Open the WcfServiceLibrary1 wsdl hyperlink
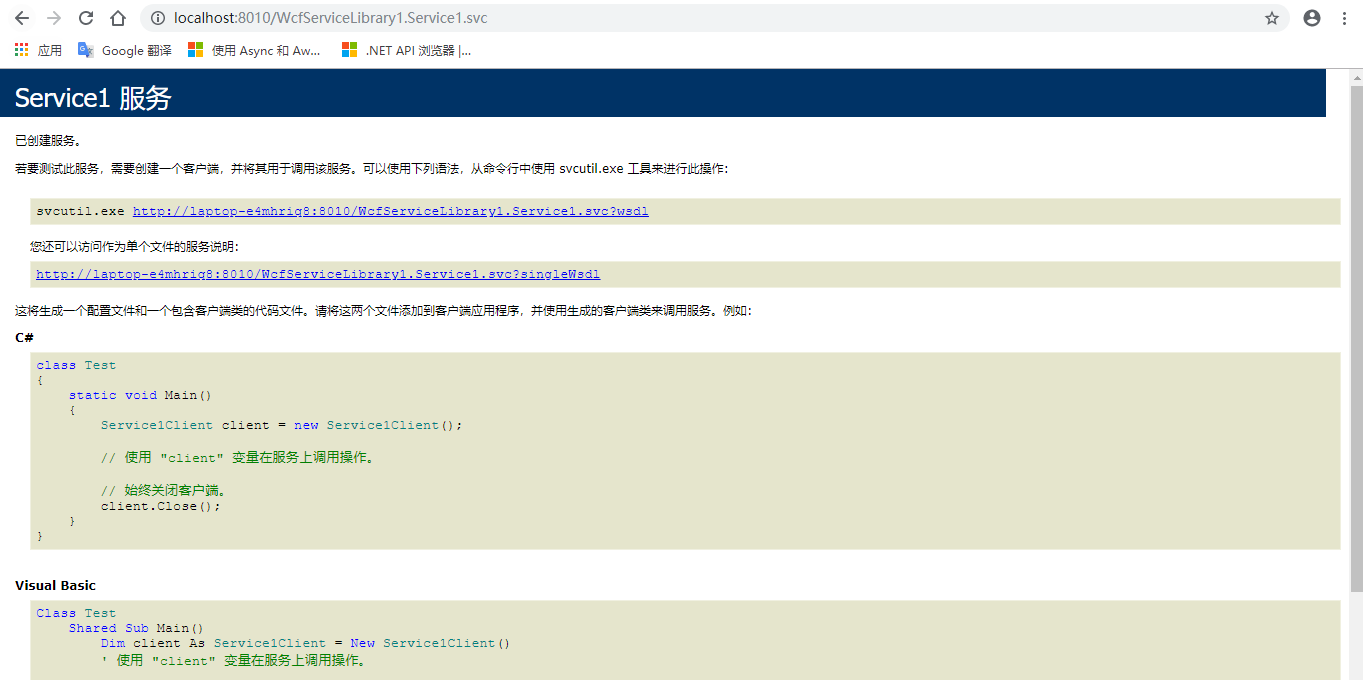Viewport: 1363px width, 680px height. (389, 211)
